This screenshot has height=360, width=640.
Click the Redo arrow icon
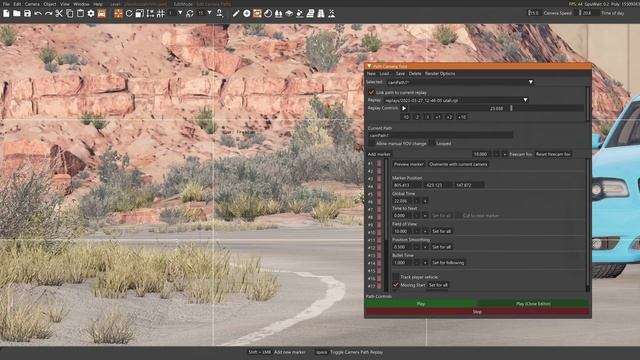tap(49, 13)
